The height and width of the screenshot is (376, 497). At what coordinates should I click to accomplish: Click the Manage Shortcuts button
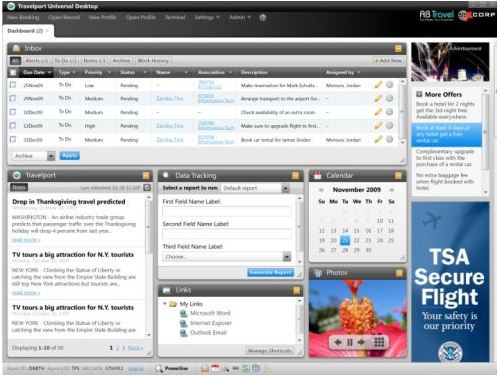[270, 351]
